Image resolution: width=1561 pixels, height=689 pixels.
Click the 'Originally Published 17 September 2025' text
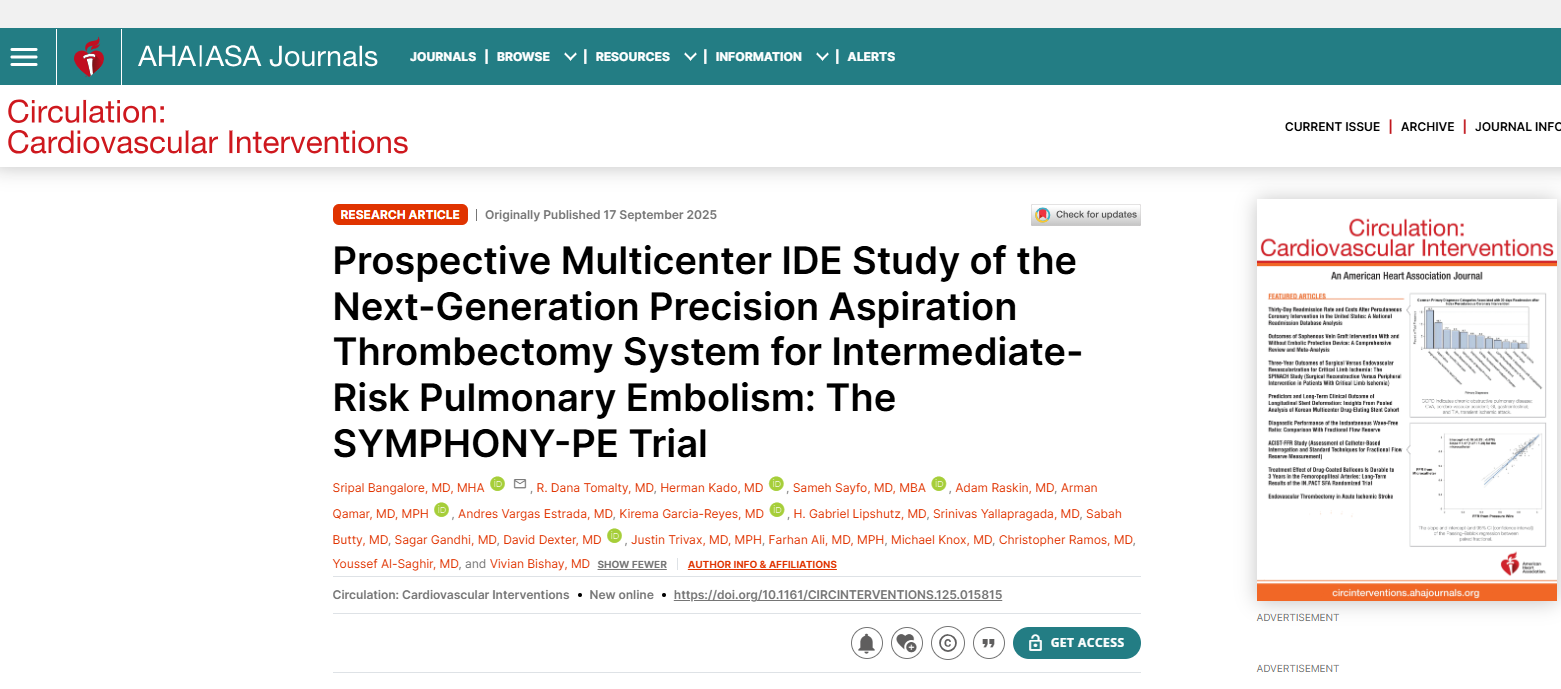(x=601, y=215)
